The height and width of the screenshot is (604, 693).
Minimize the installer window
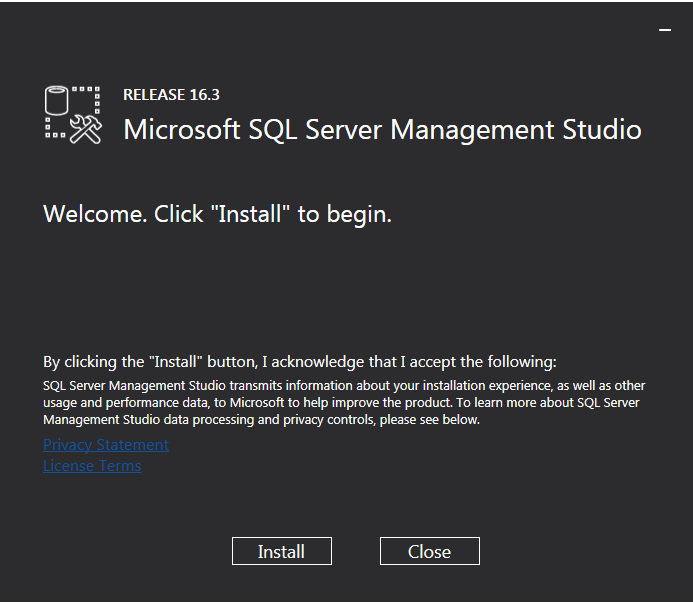pyautogui.click(x=665, y=31)
